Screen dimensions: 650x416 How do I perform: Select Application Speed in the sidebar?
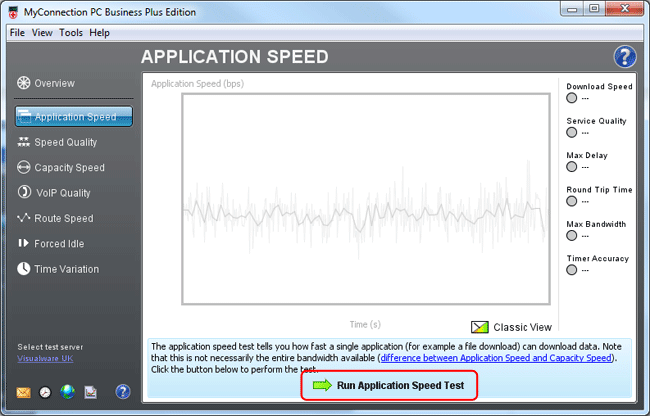[74, 116]
